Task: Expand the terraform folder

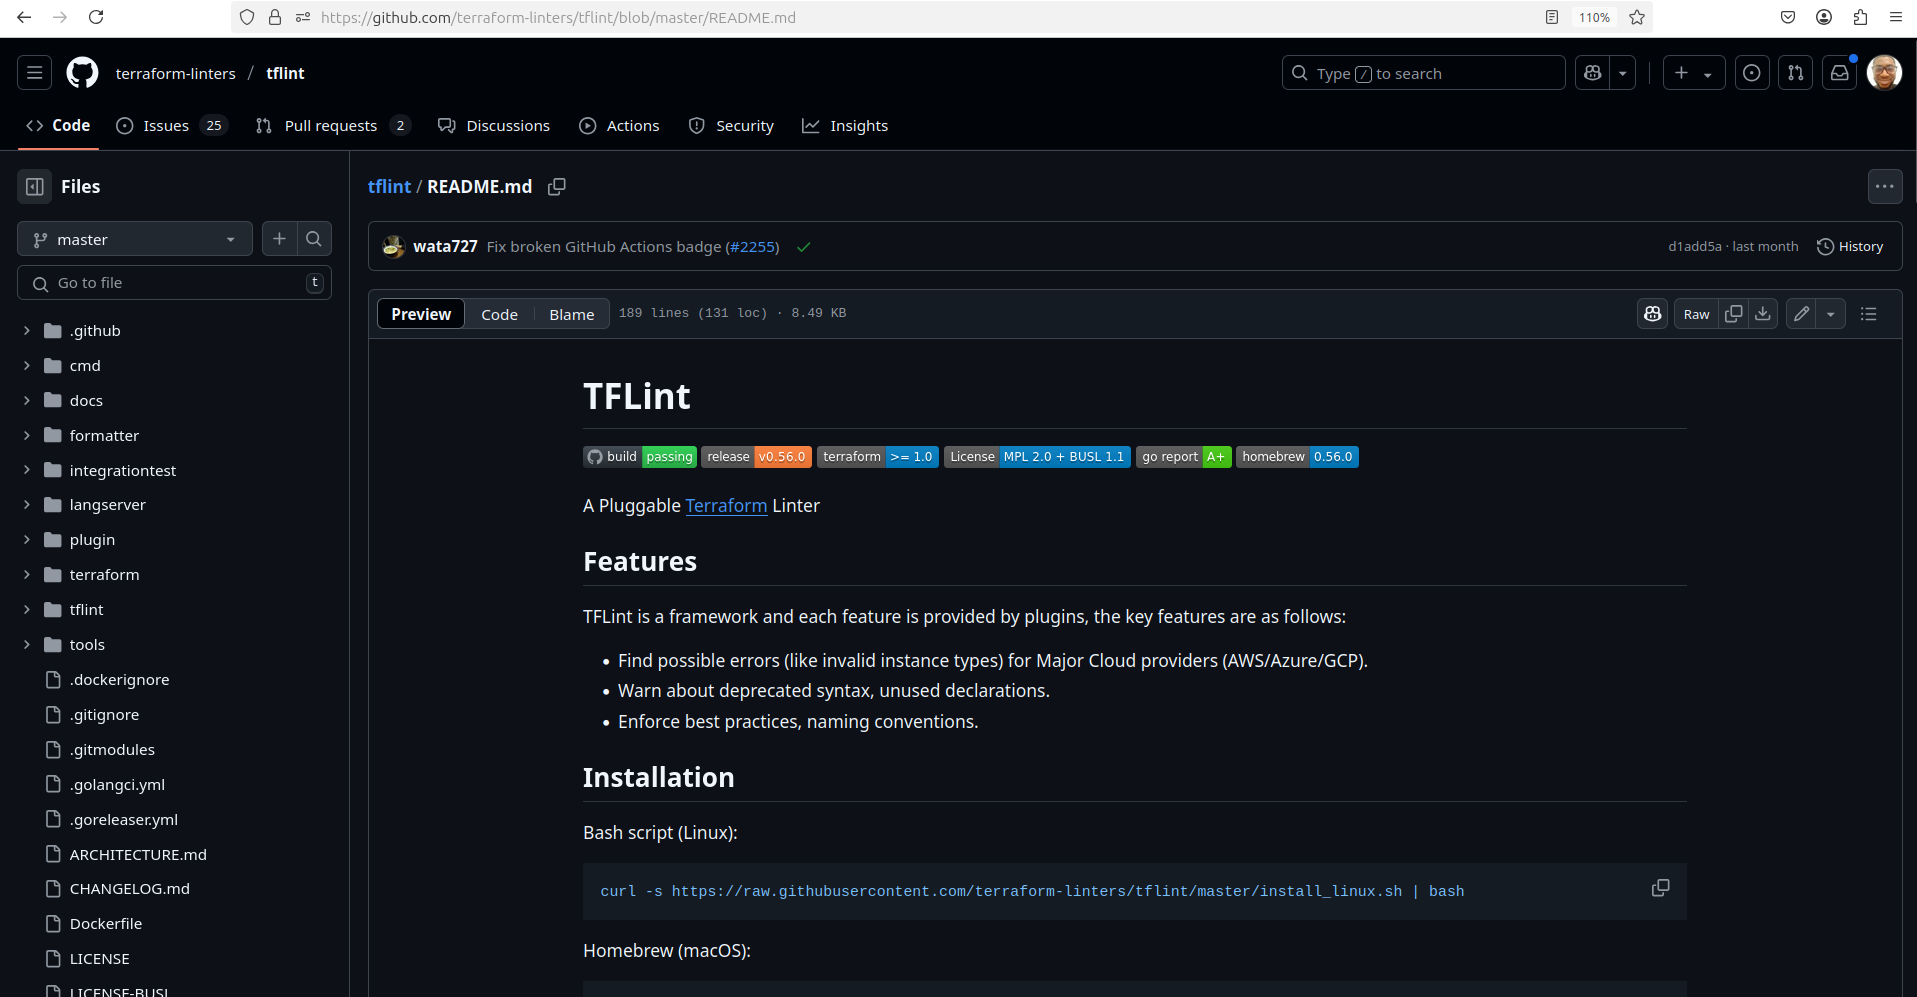Action: 27,574
